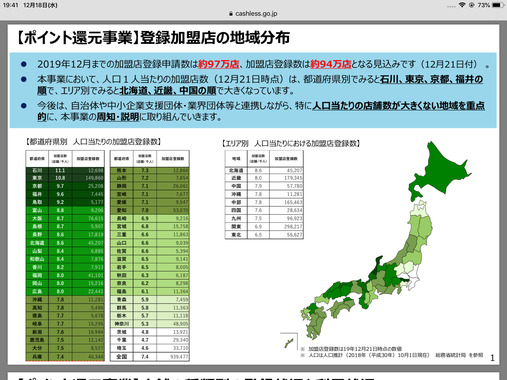This screenshot has width=507, height=380.
Task: Tap the lock icon beside cashless.go.jp
Action: [230, 14]
